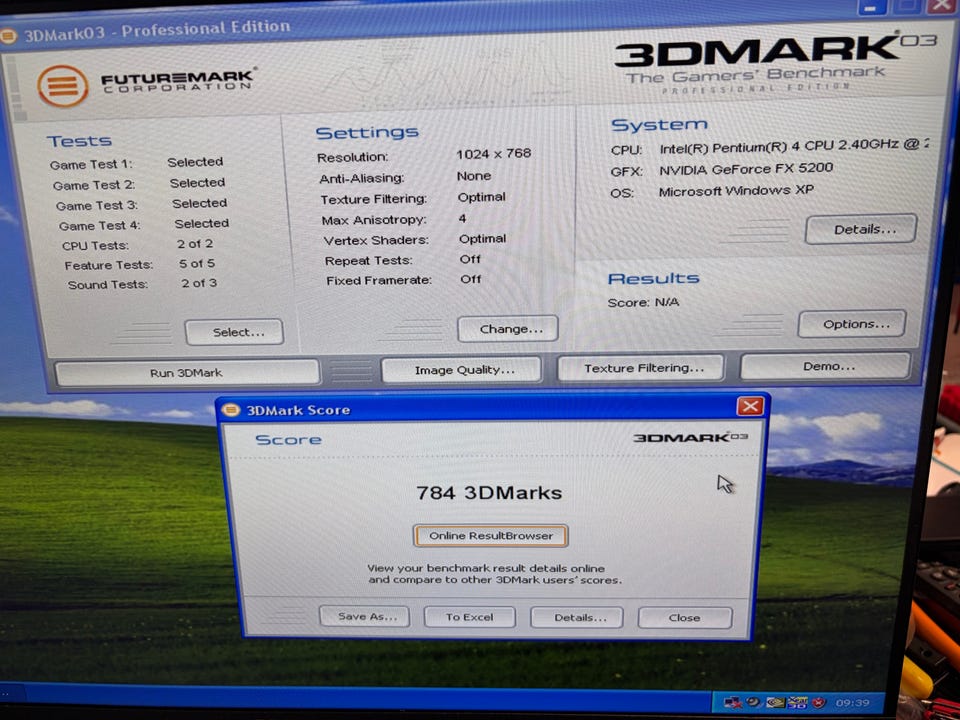This screenshot has height=720, width=960.
Task: Open the NVIDIA settings tray icon
Action: 776,702
